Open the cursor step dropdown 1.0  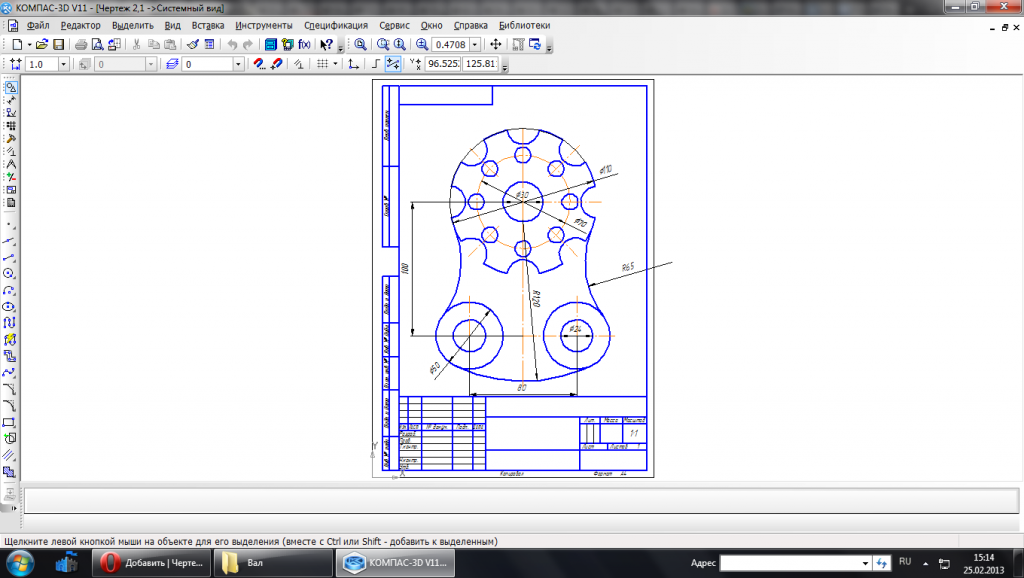coord(63,64)
